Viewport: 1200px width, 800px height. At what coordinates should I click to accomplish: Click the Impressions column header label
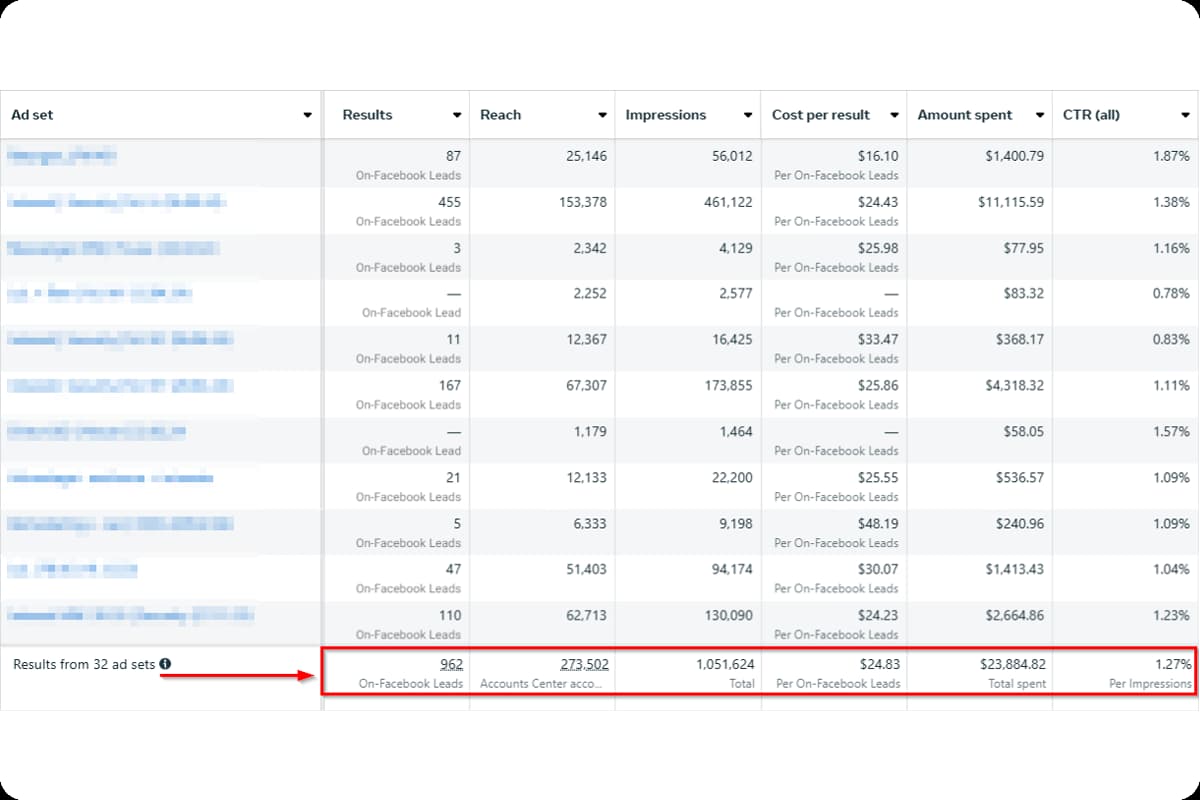pyautogui.click(x=665, y=115)
